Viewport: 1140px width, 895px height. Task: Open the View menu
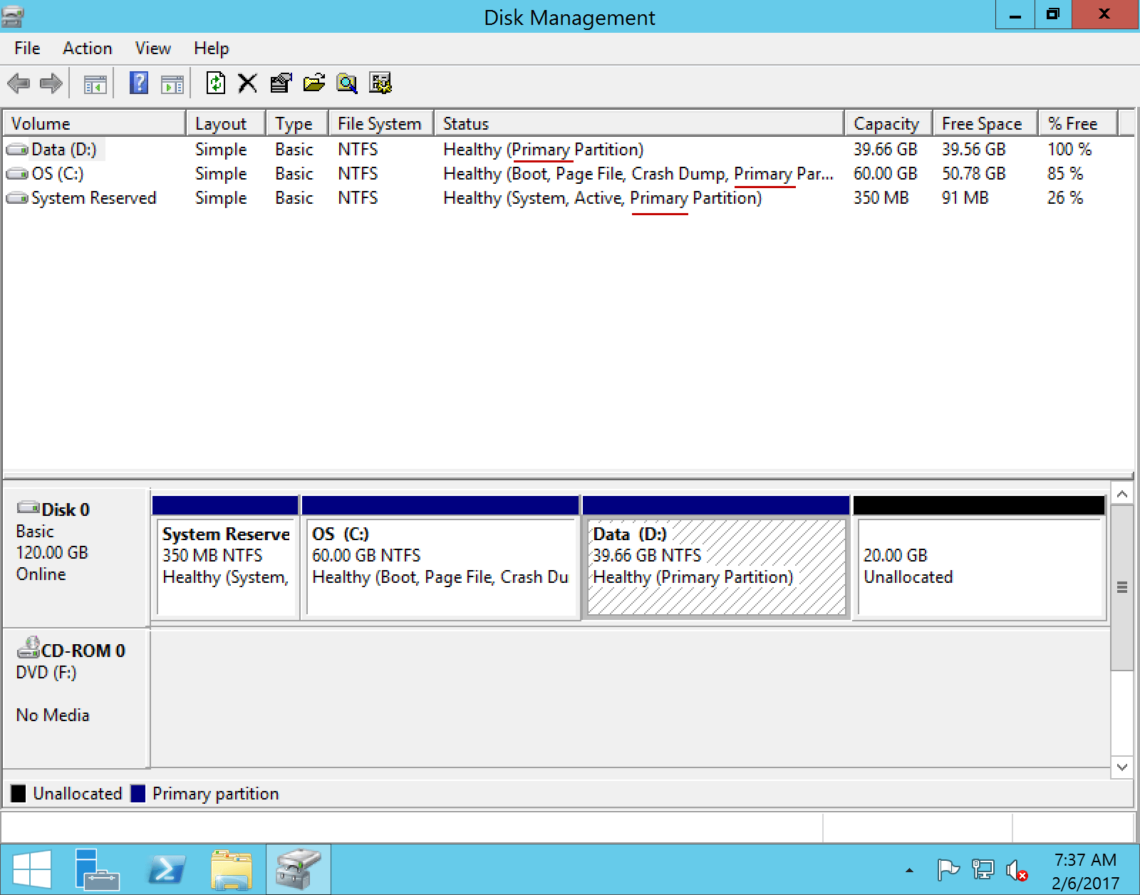tap(152, 48)
